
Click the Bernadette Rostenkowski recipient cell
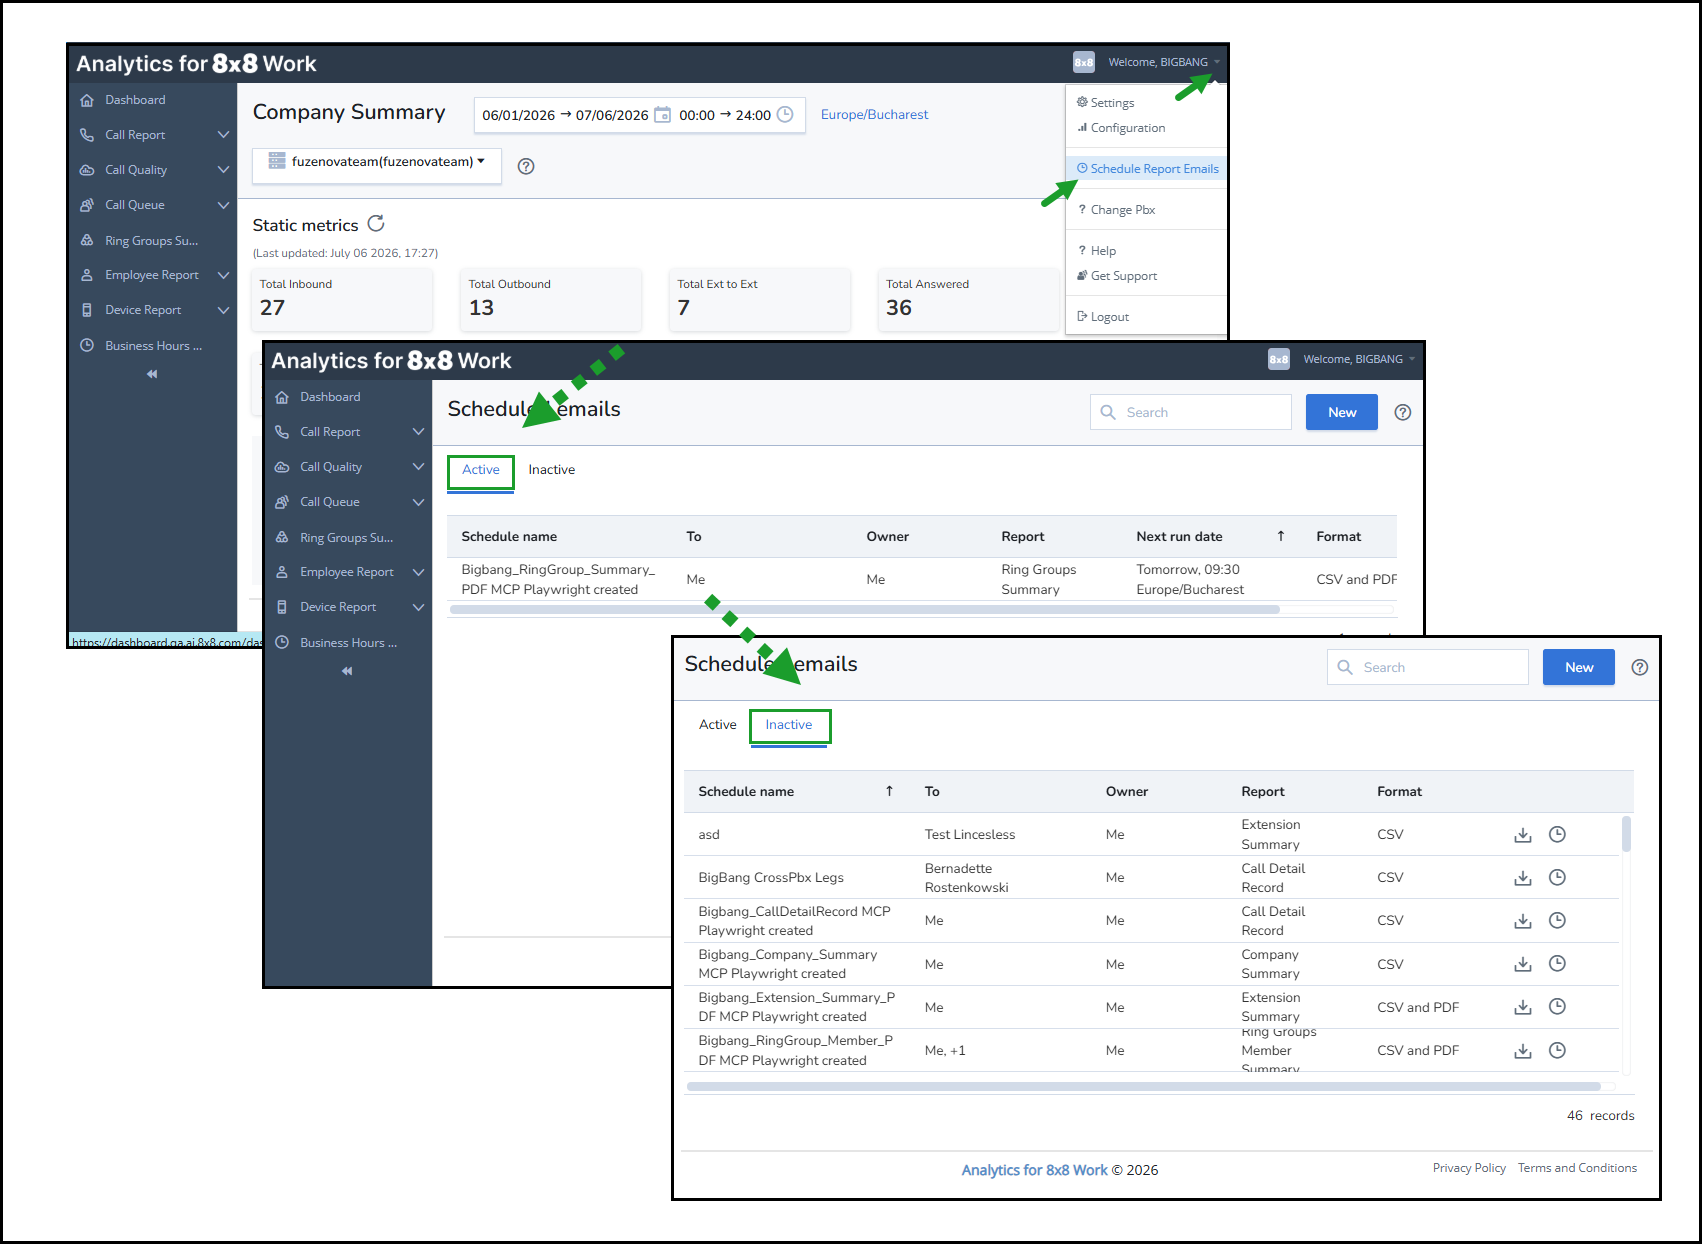coord(966,878)
